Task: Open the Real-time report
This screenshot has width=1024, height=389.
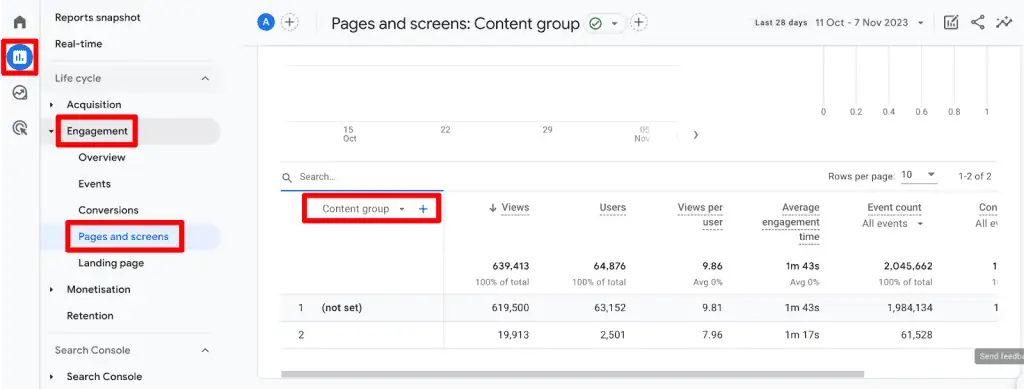Action: click(78, 44)
